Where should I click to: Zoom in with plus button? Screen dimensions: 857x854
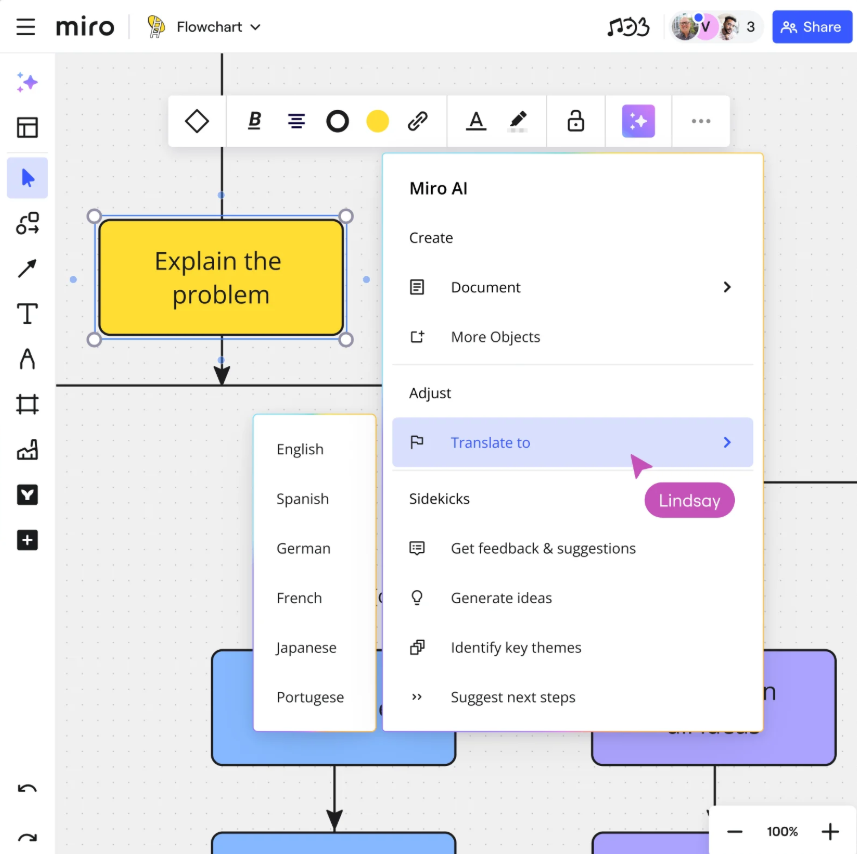(x=830, y=832)
